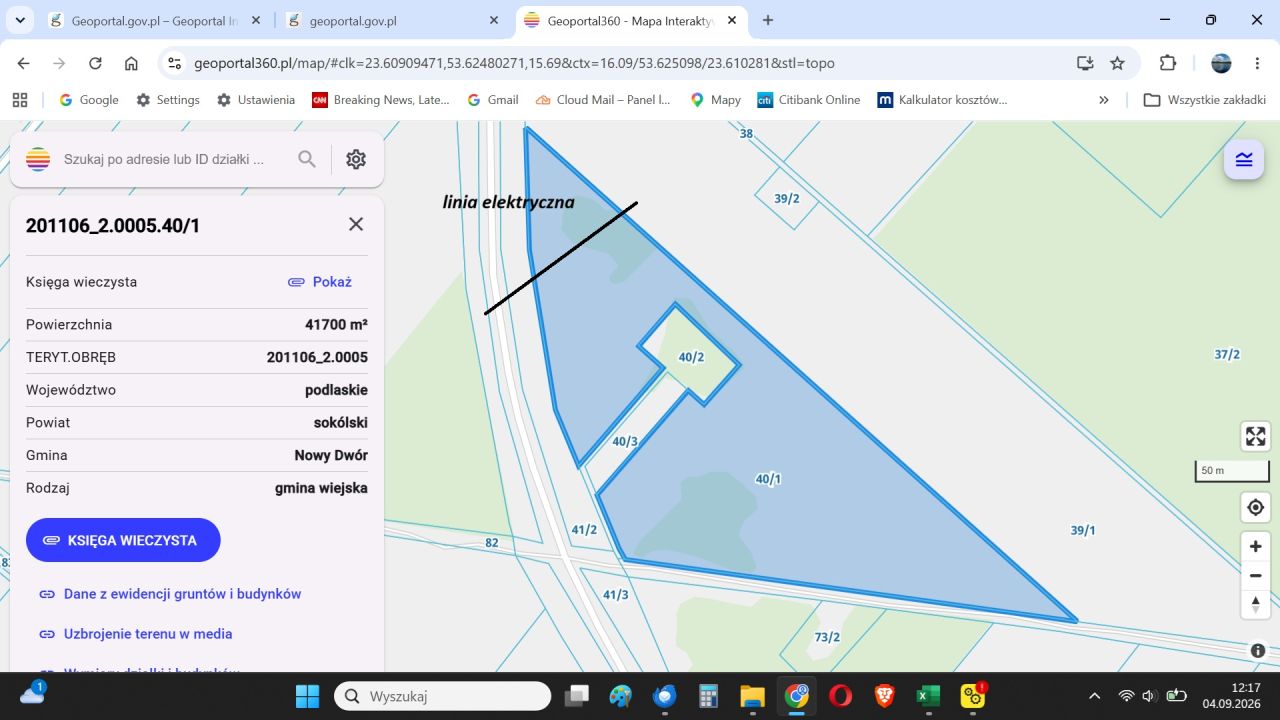Viewport: 1280px width, 720px height.
Task: Open the Mapy bookmark
Action: pos(715,100)
